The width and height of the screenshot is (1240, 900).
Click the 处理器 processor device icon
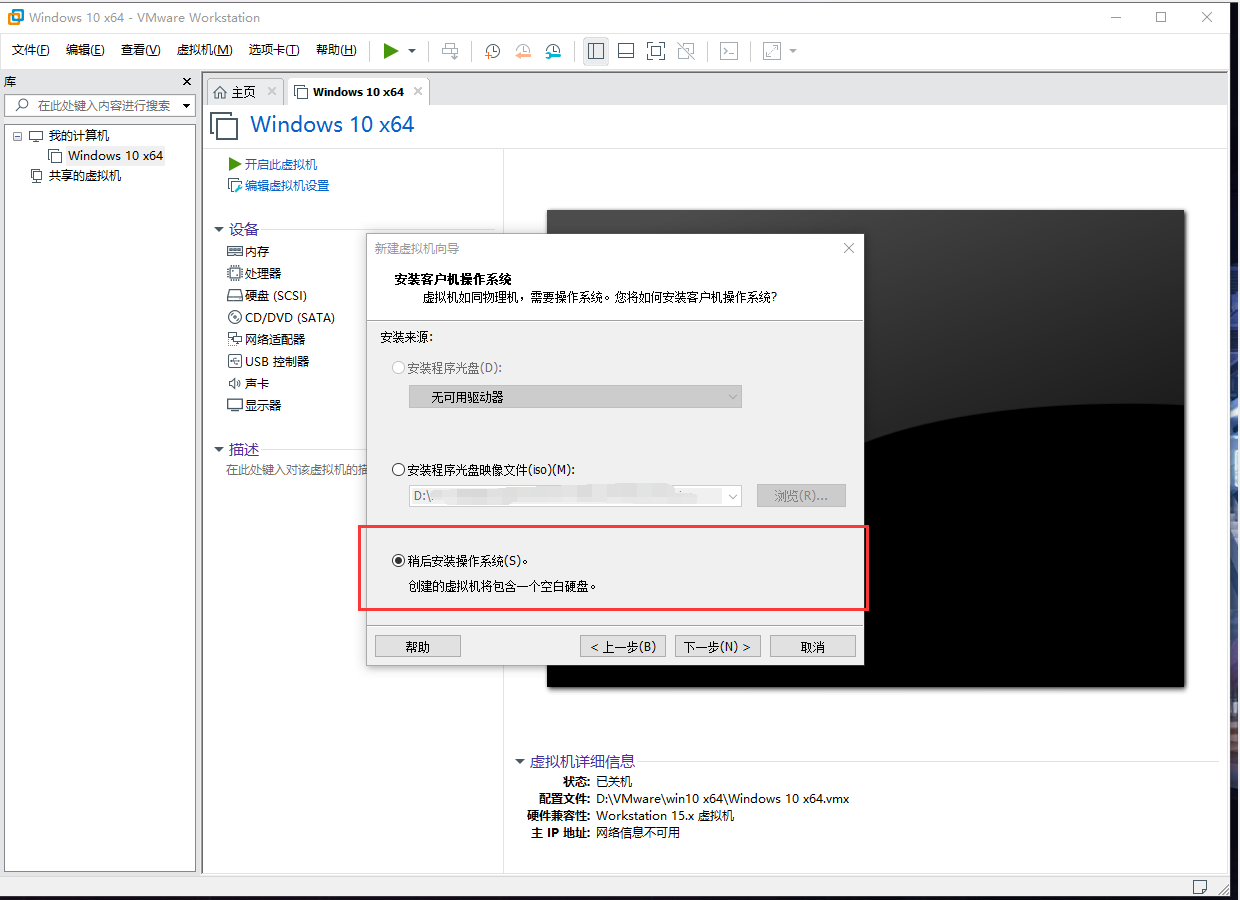[235, 273]
